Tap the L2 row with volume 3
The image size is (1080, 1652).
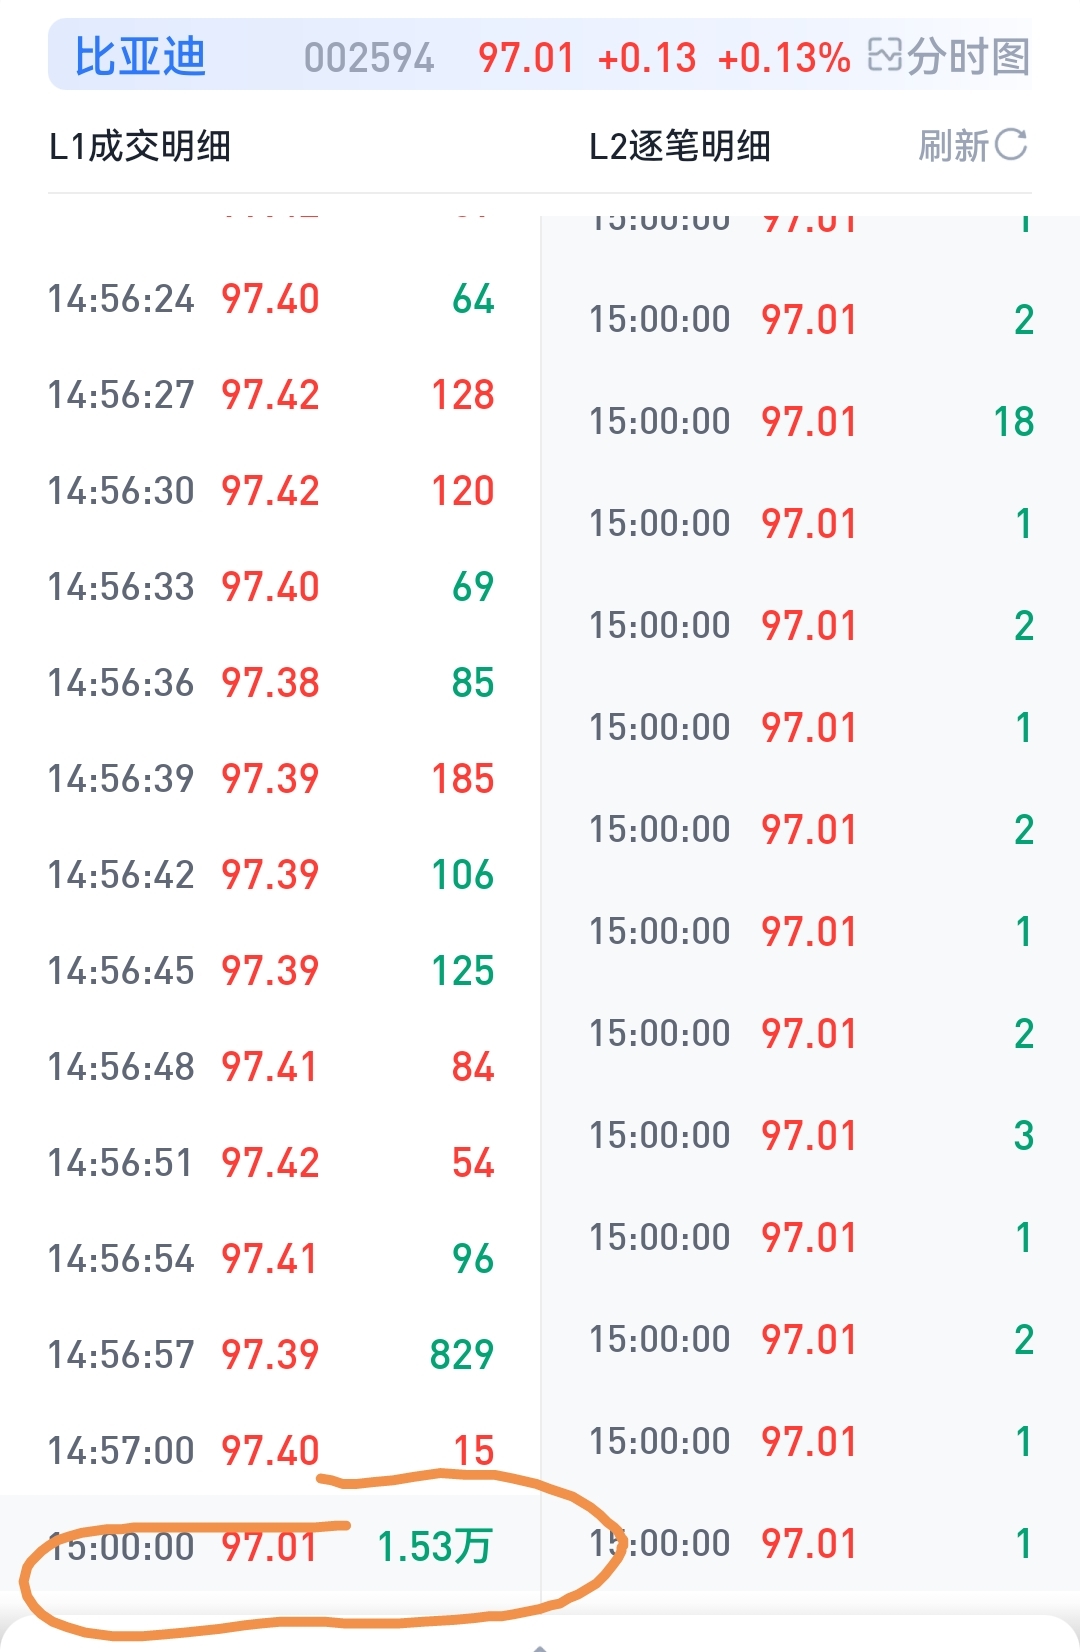coord(811,1135)
